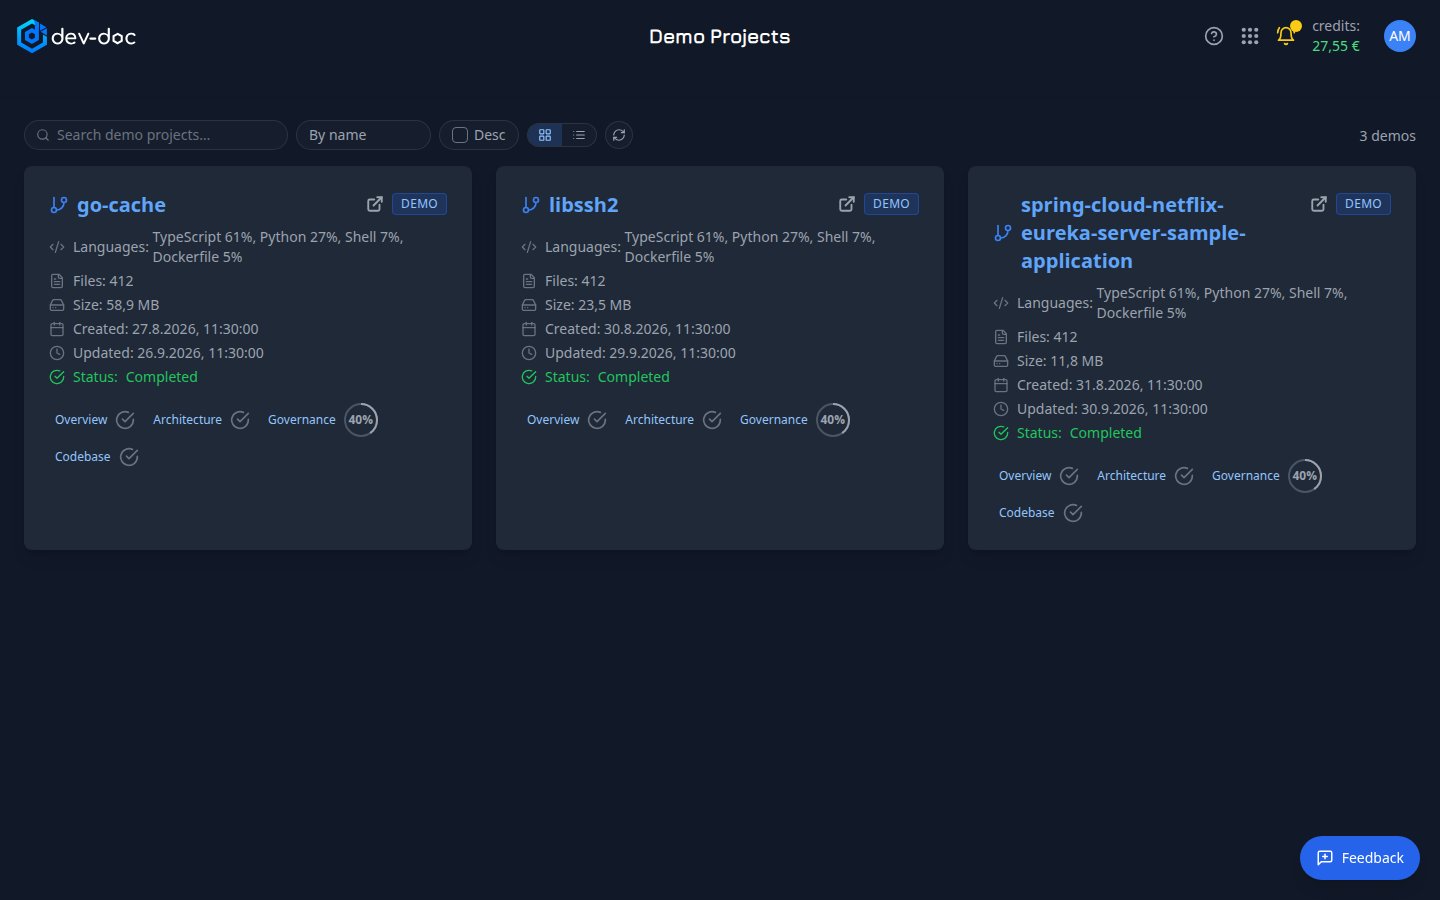This screenshot has width=1440, height=900.
Task: Click go-cache Architecture completed checkmark icon
Action: [x=240, y=420]
